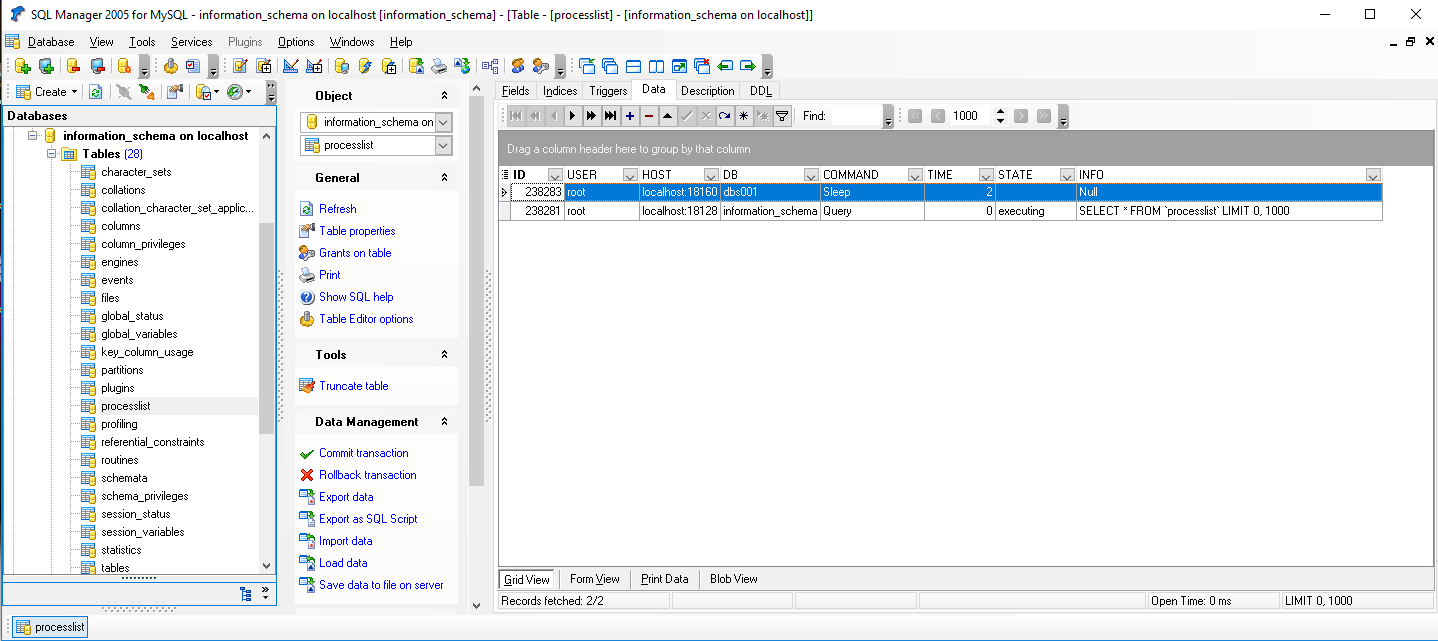Open the processlist table selector combo box
This screenshot has height=641, width=1438.
click(x=376, y=146)
